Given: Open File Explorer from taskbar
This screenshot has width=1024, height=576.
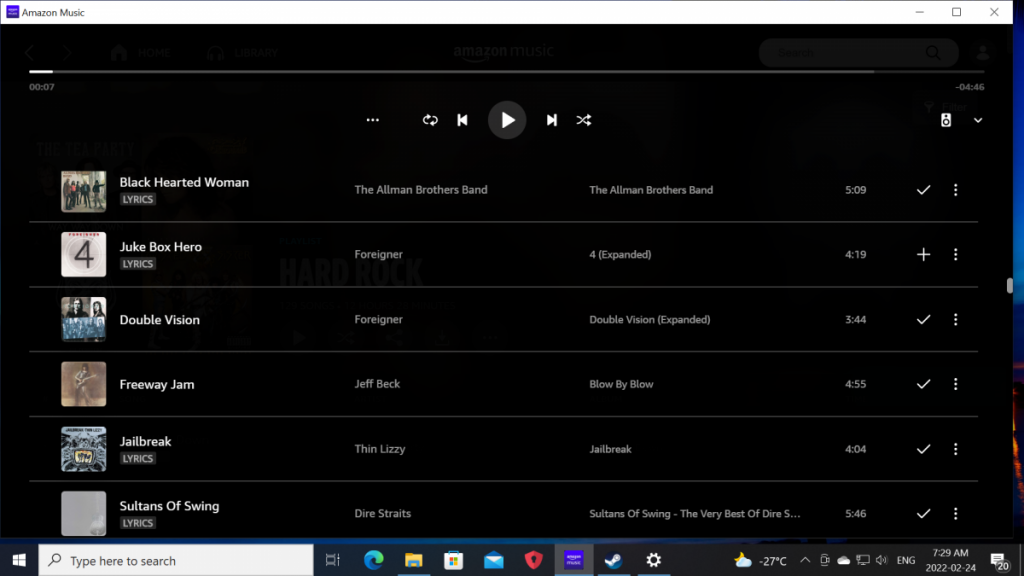Looking at the screenshot, I should coord(413,560).
